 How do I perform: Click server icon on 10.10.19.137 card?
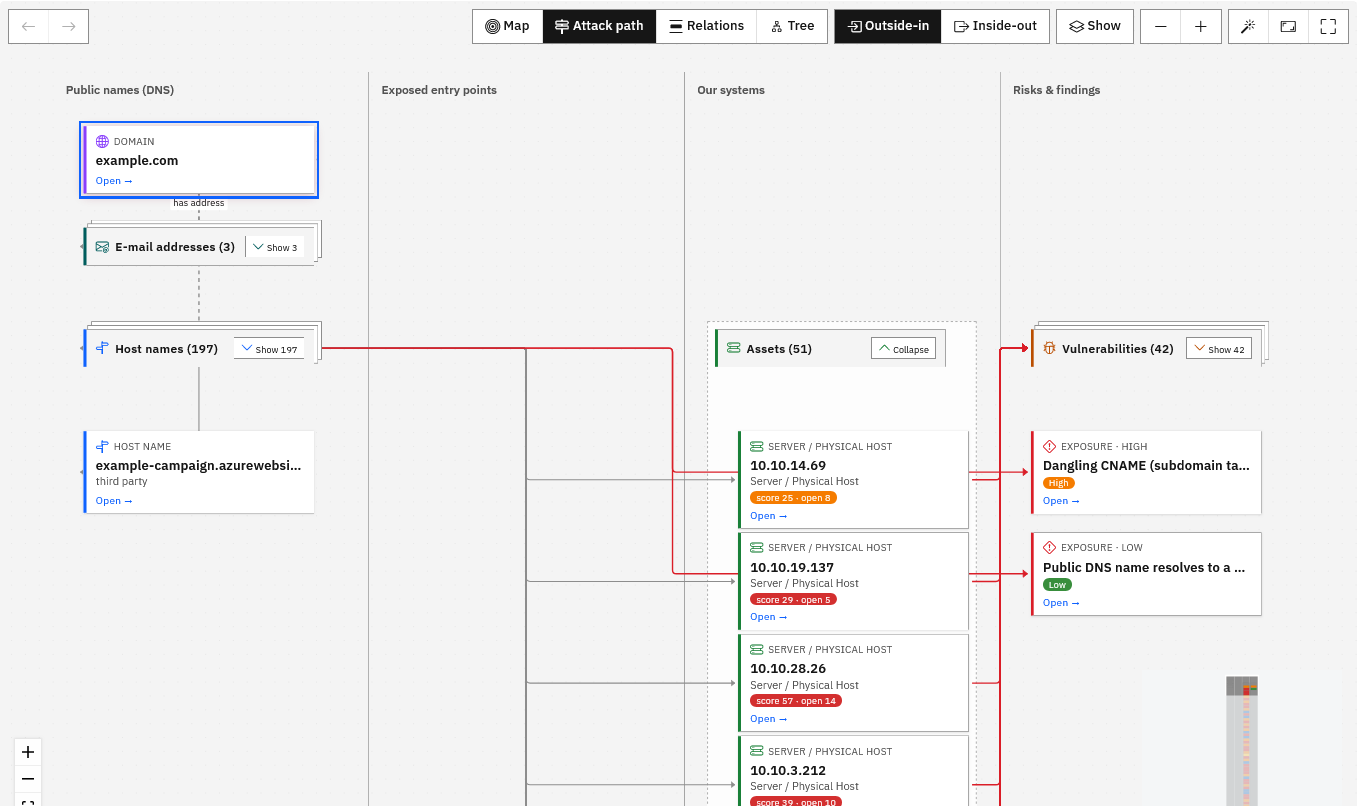pos(757,548)
